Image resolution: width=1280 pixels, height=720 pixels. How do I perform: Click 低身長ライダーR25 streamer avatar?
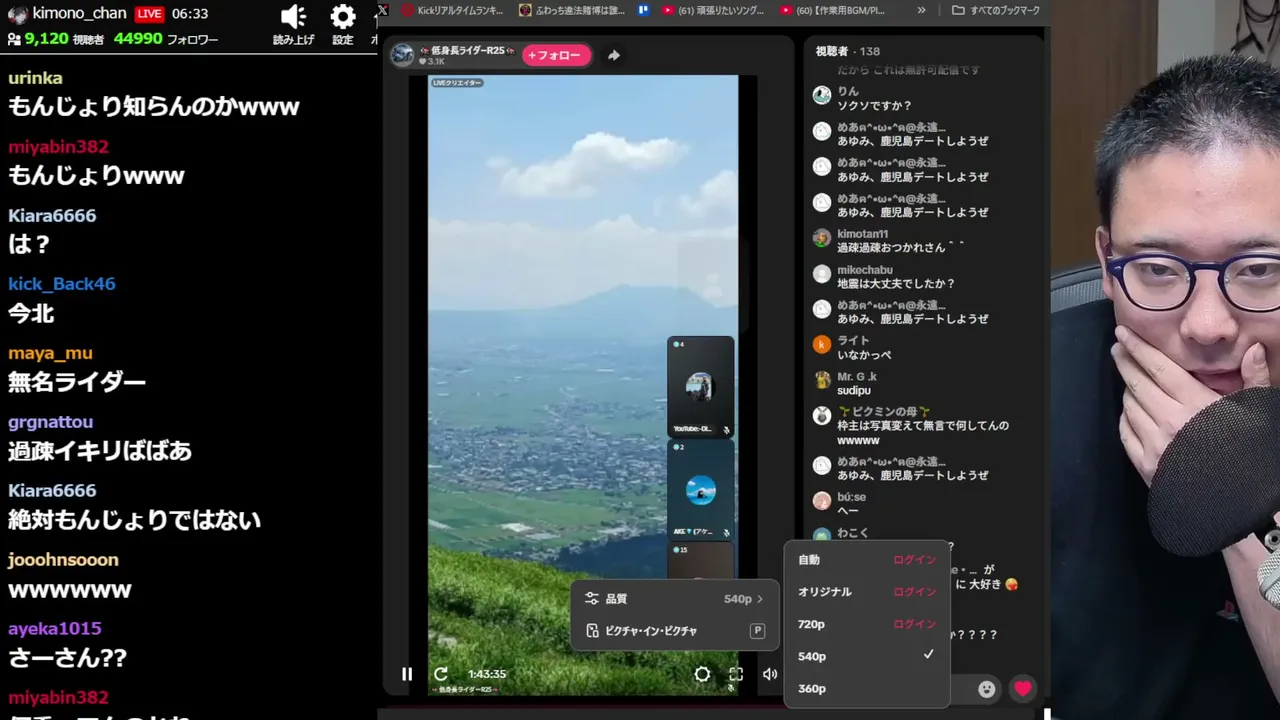click(402, 55)
